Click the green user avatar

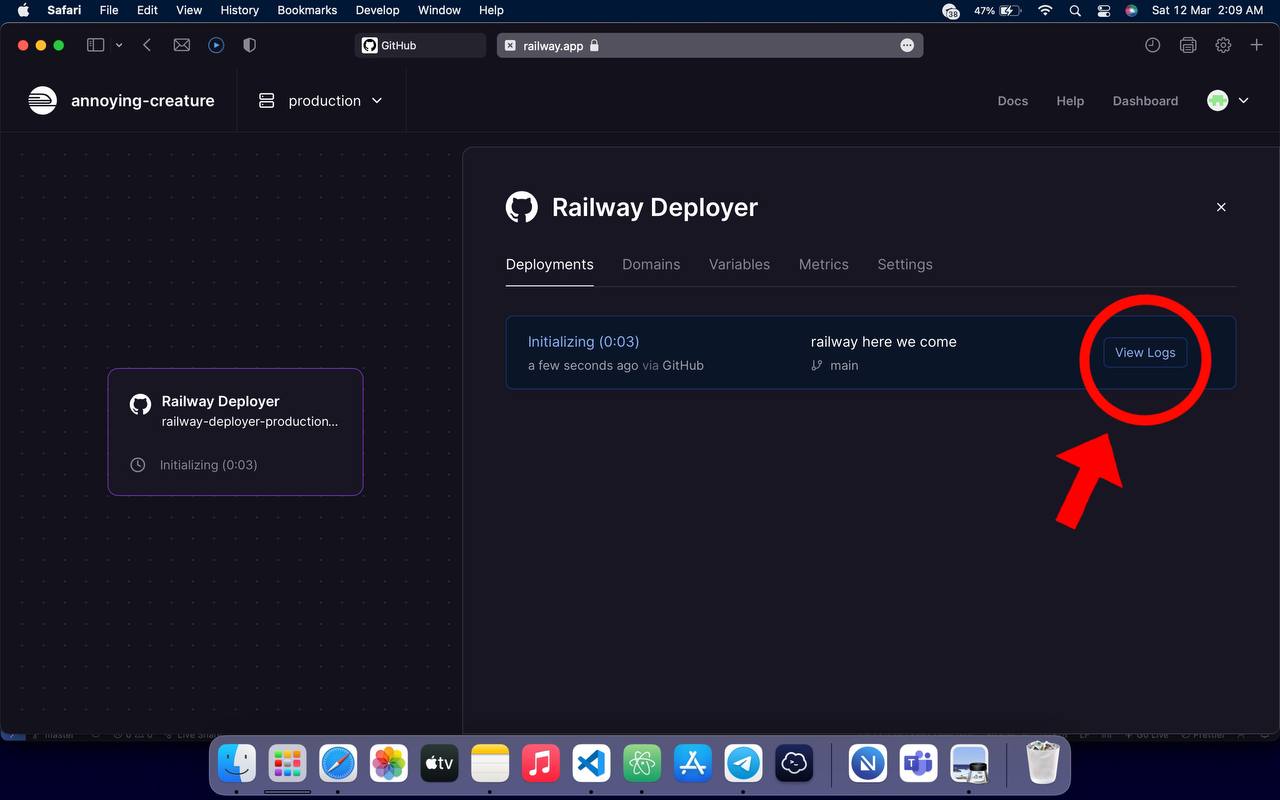click(x=1217, y=101)
